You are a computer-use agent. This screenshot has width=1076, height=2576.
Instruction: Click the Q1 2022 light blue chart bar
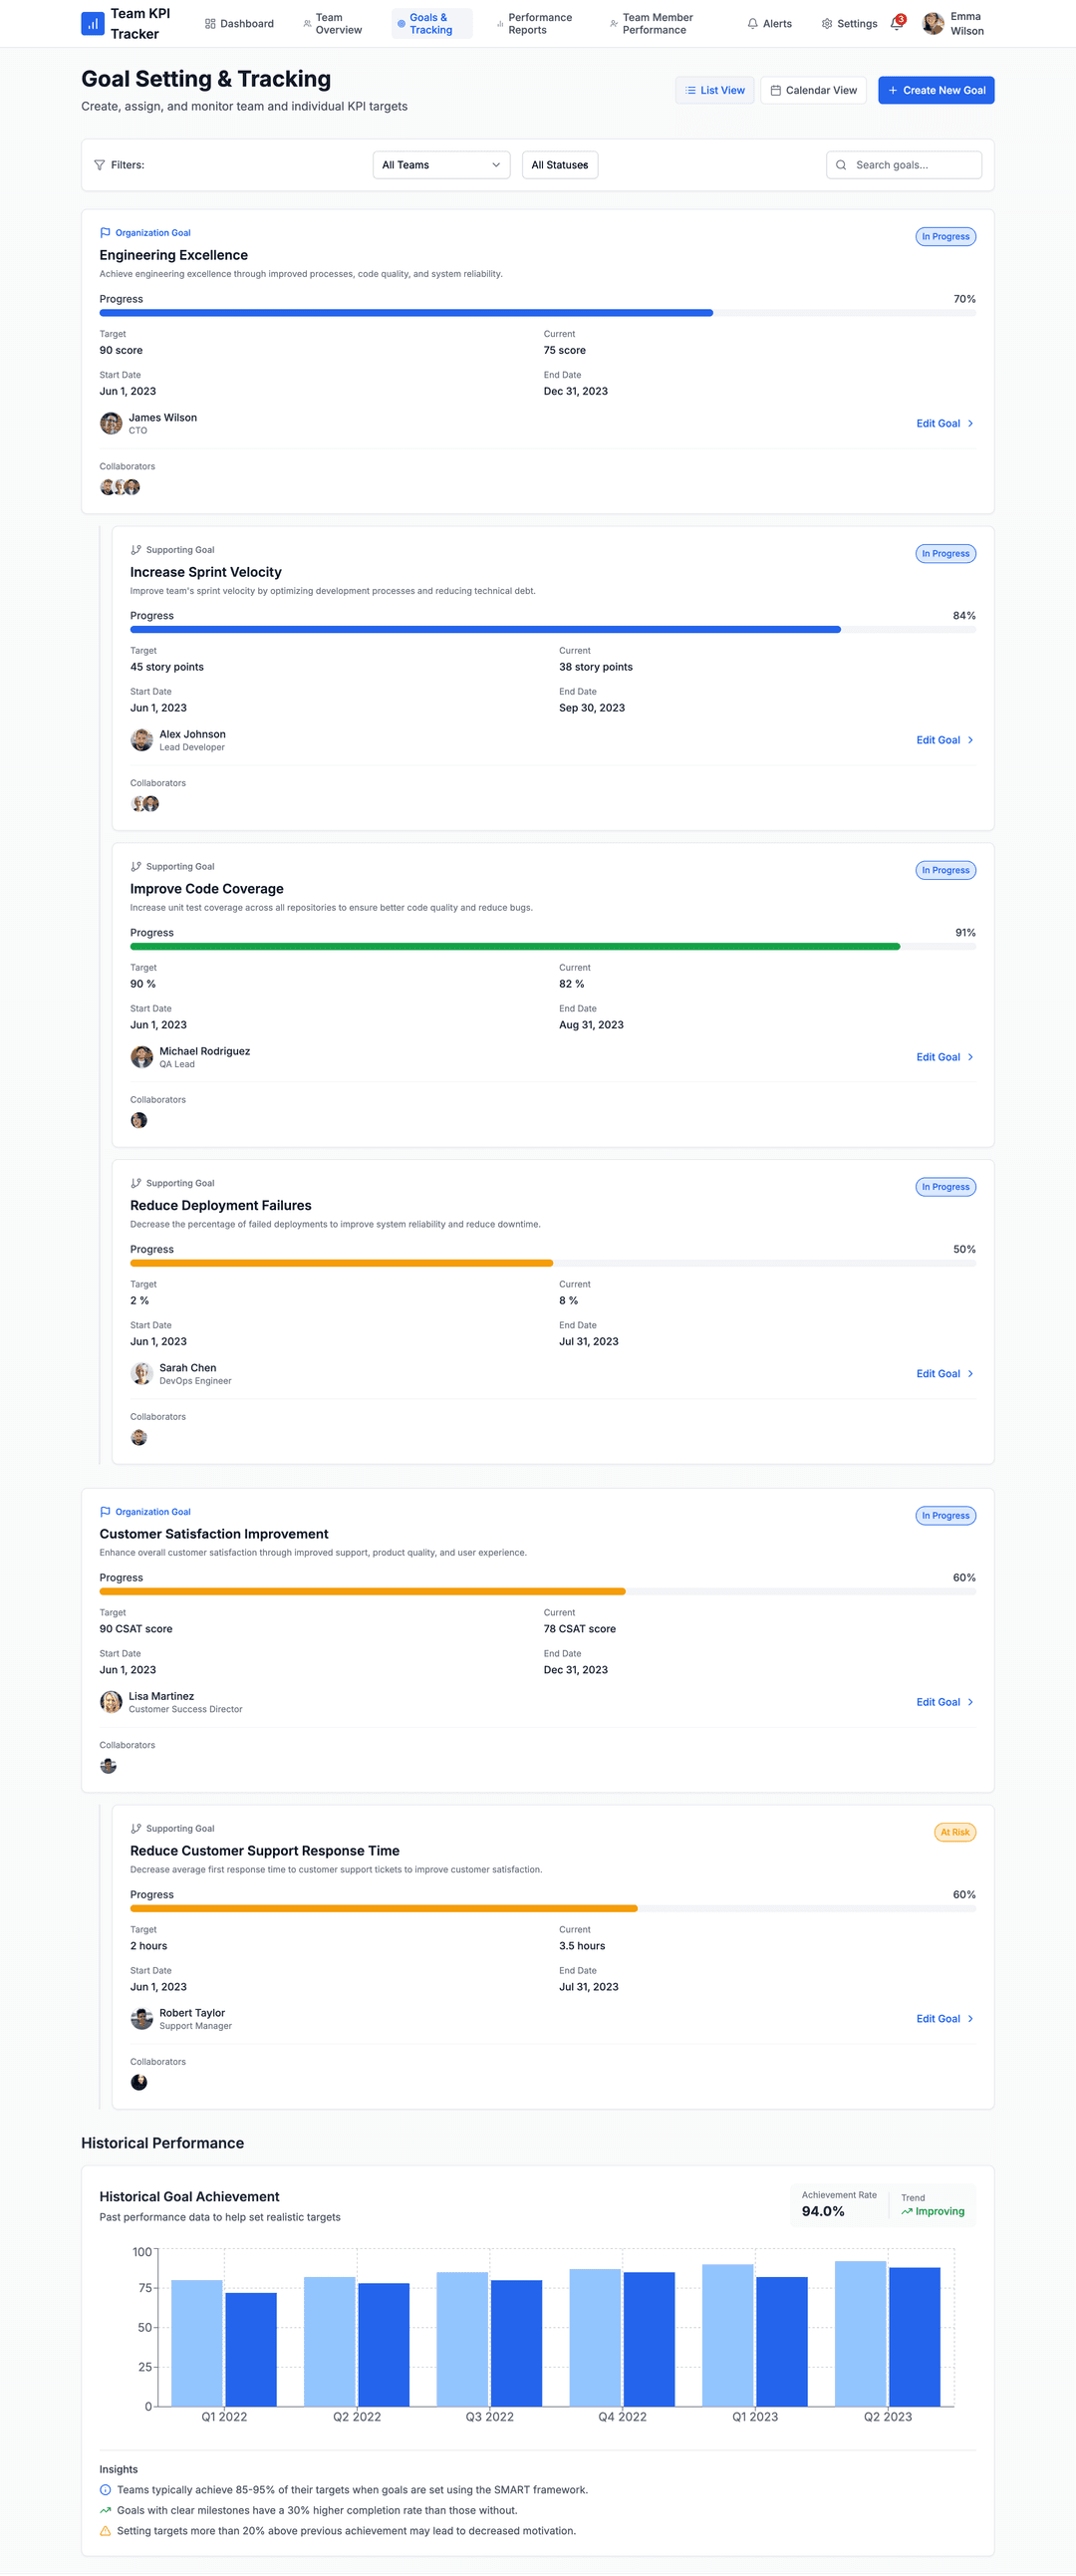pos(196,2343)
